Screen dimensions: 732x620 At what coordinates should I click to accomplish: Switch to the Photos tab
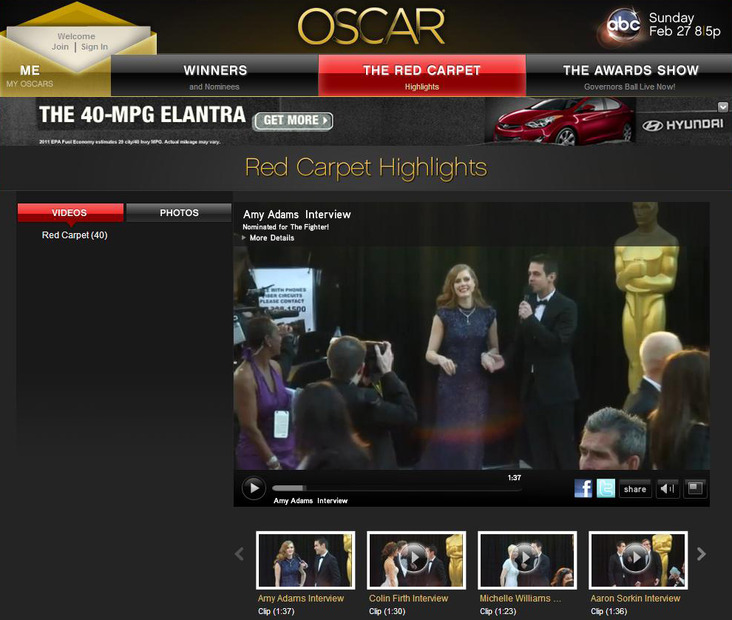pyautogui.click(x=179, y=212)
